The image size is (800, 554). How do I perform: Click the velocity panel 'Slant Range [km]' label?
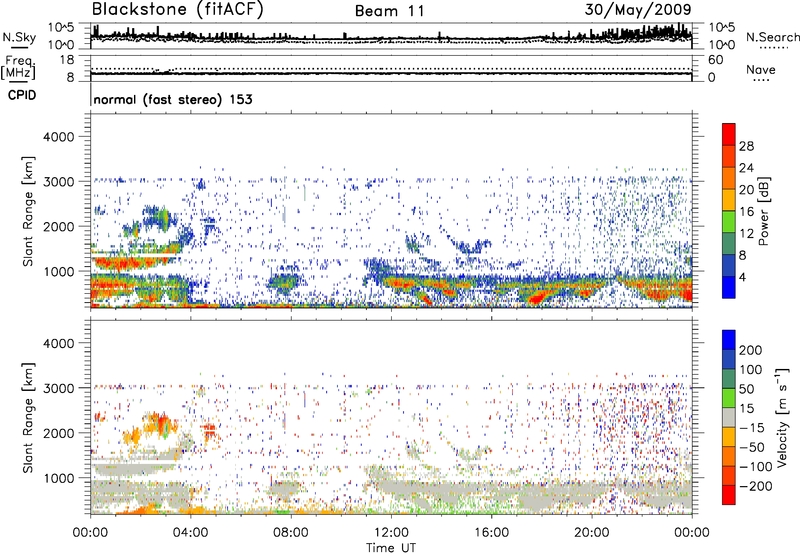point(28,417)
